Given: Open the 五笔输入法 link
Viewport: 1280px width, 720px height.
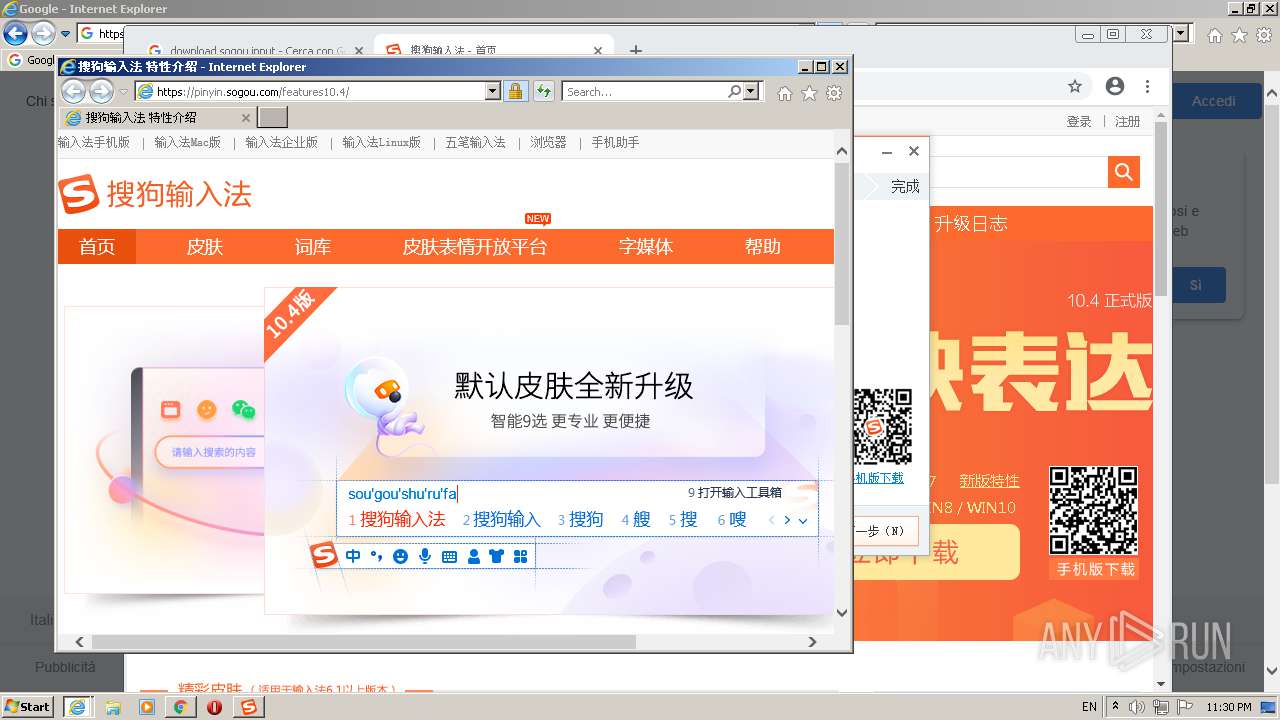Looking at the screenshot, I should click(x=476, y=143).
